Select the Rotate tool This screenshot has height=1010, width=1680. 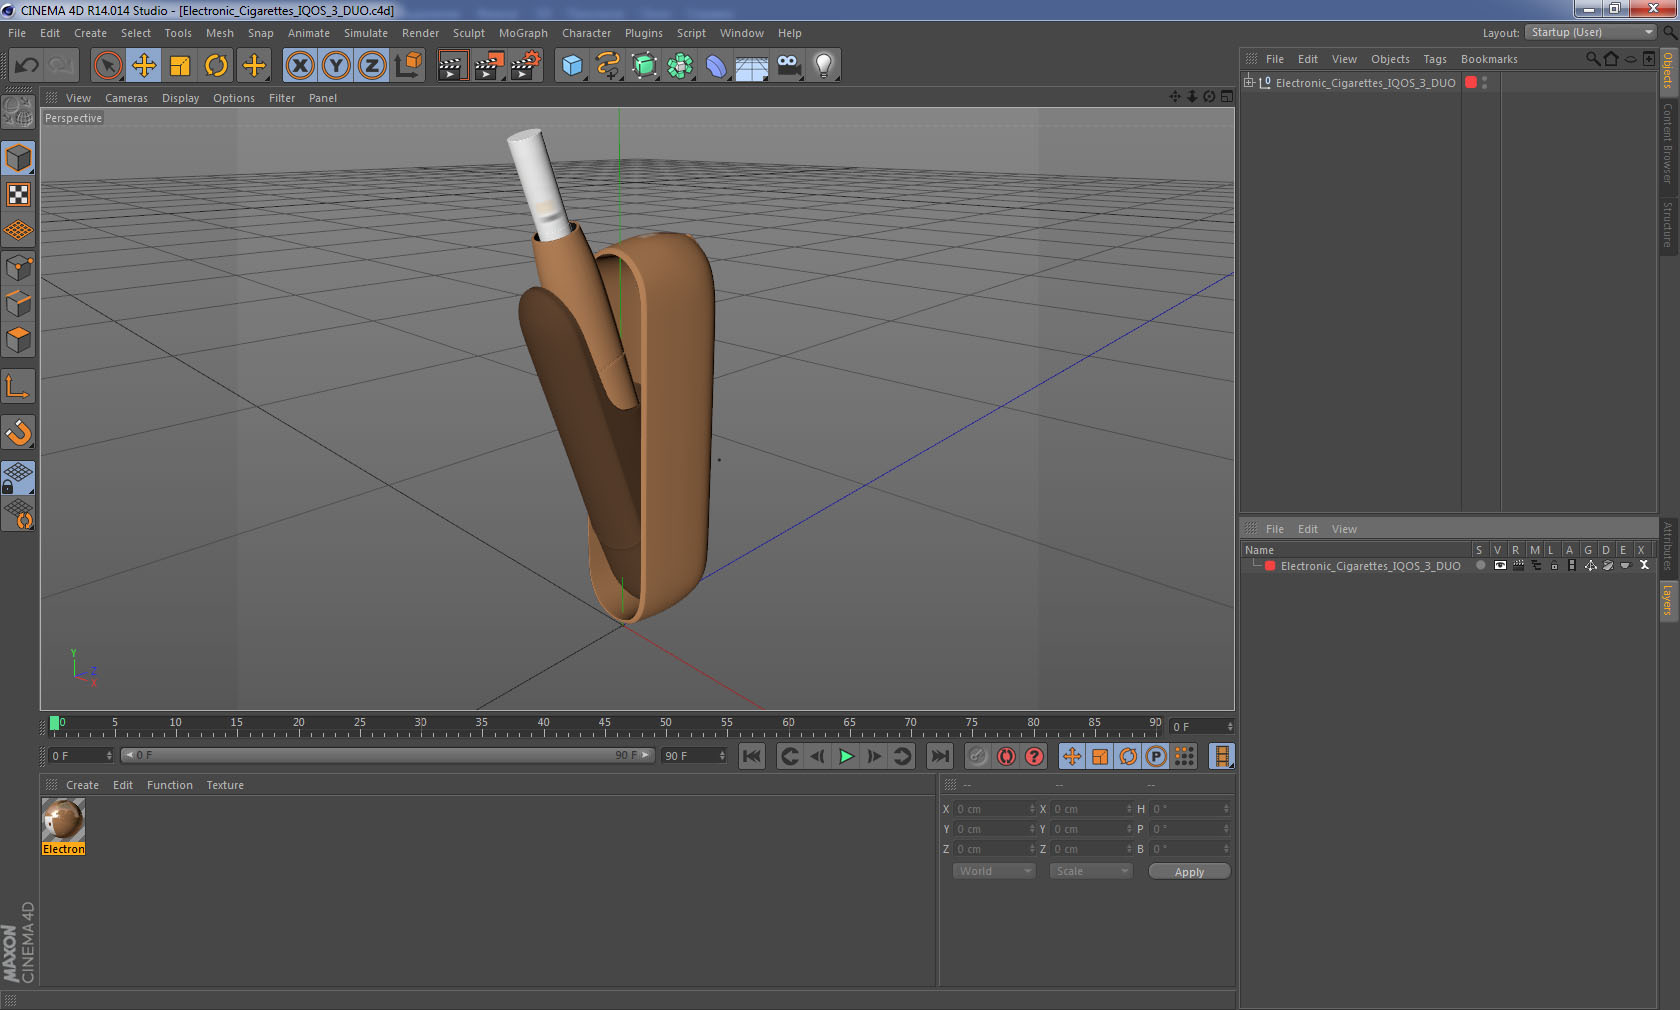click(x=216, y=66)
